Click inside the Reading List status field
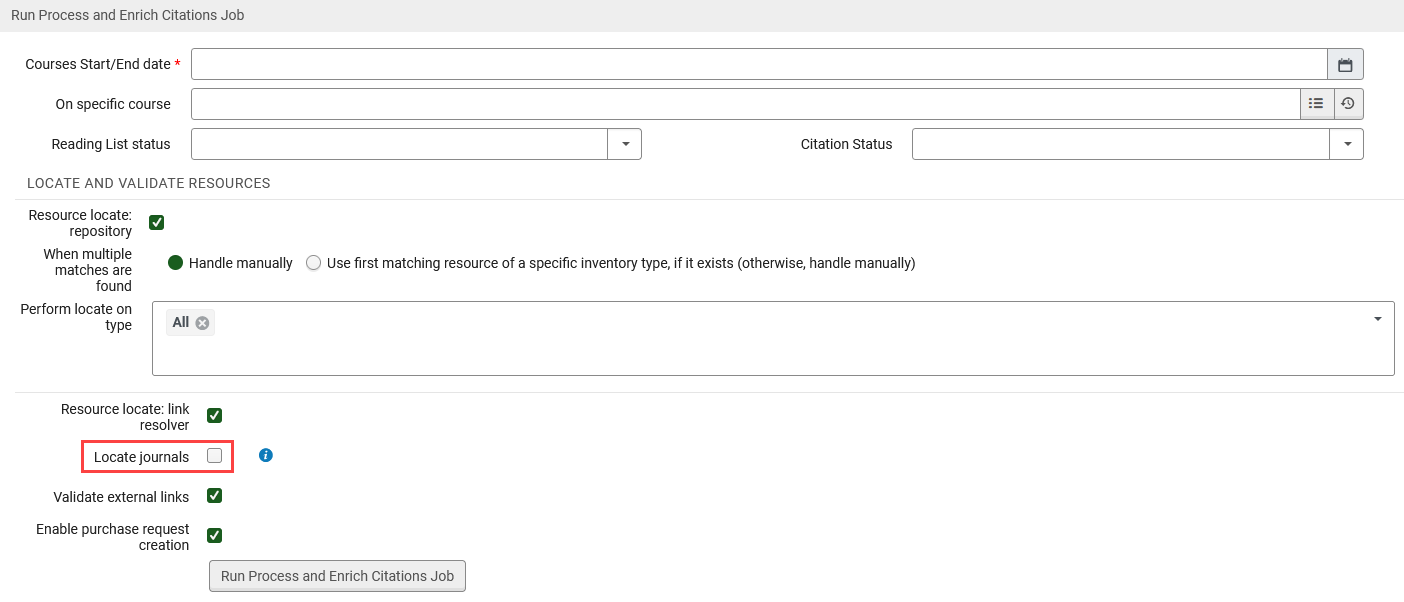The width and height of the screenshot is (1404, 602). 399,144
